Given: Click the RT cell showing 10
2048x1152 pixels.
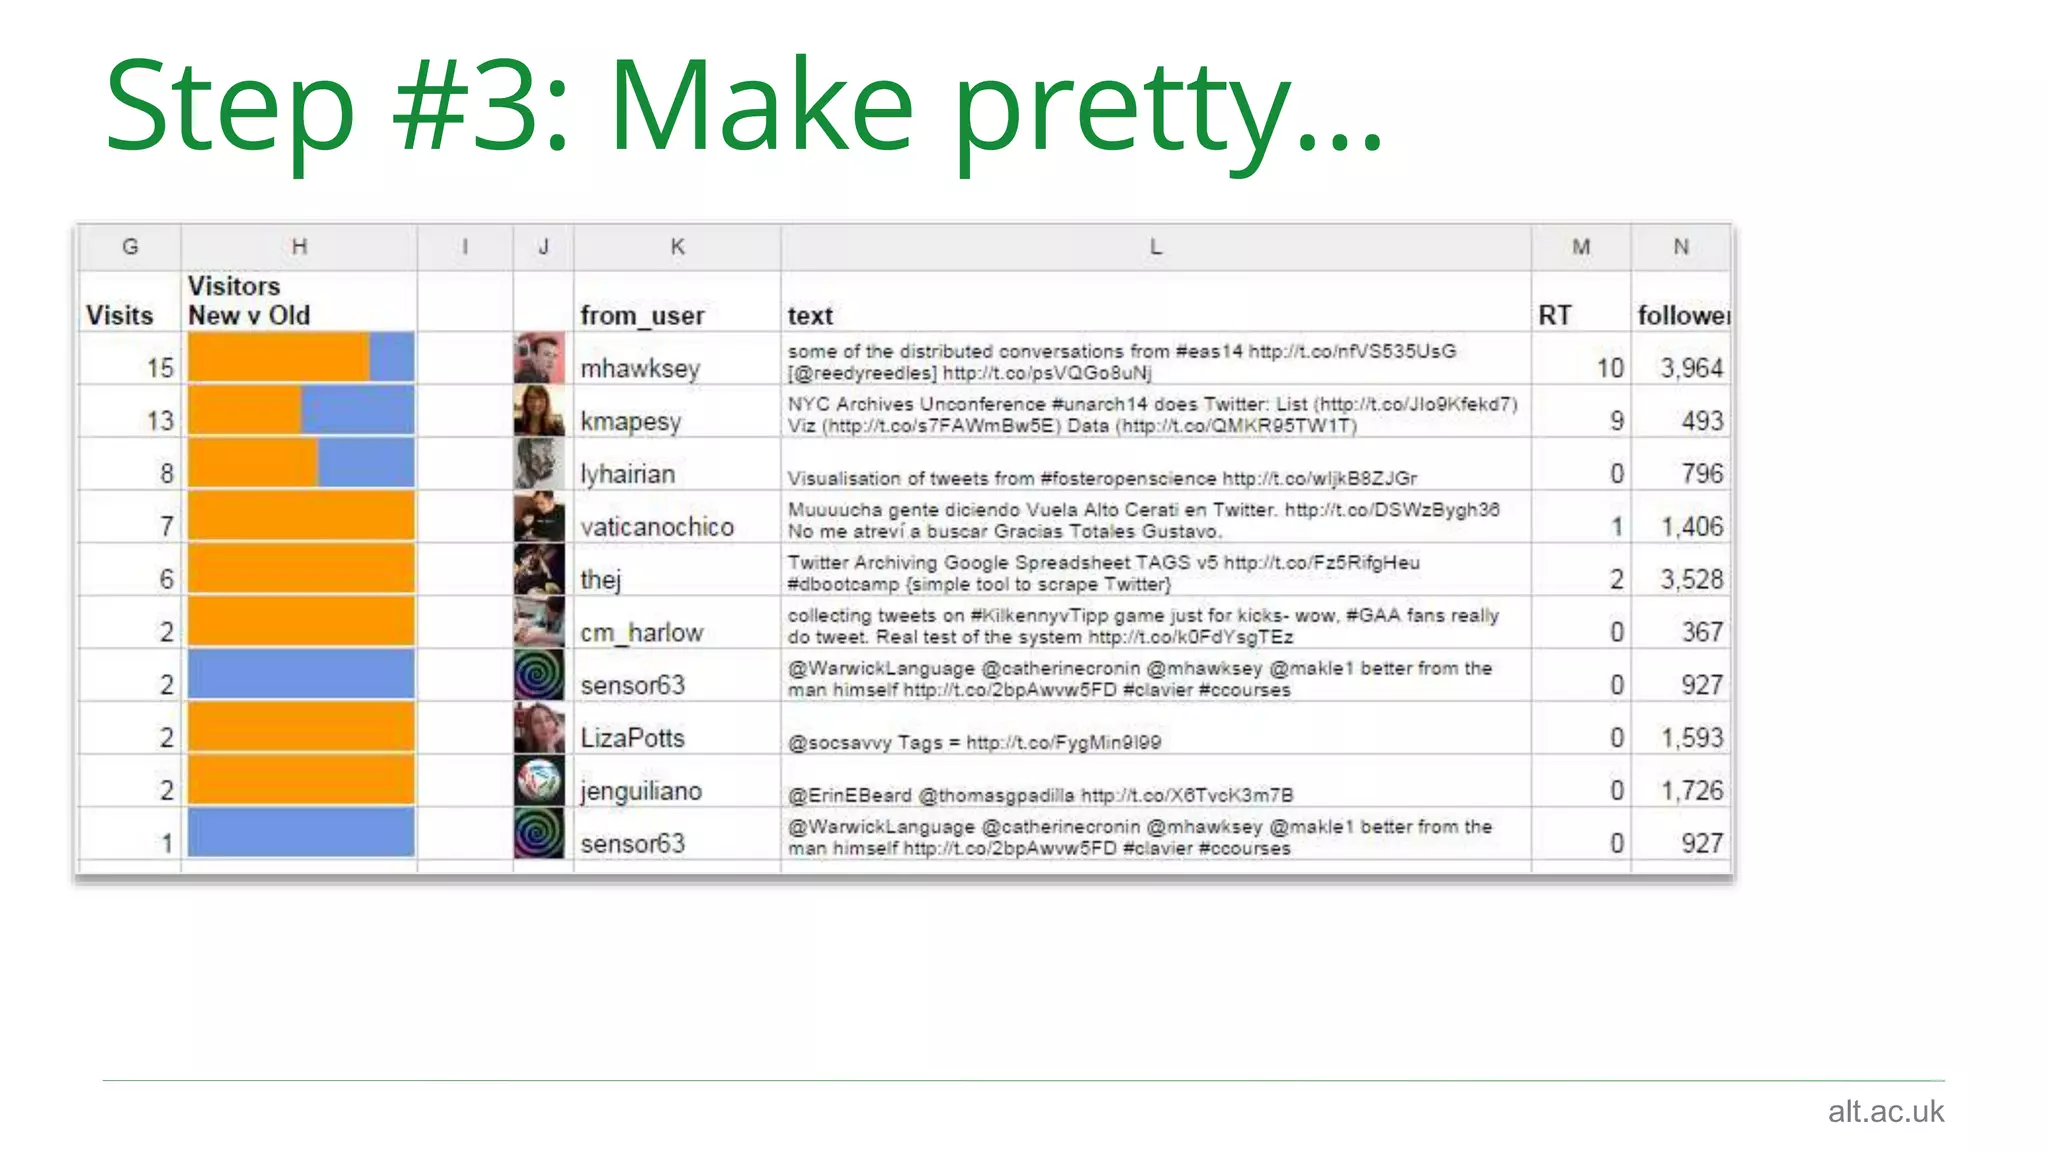Looking at the screenshot, I should tap(1581, 358).
